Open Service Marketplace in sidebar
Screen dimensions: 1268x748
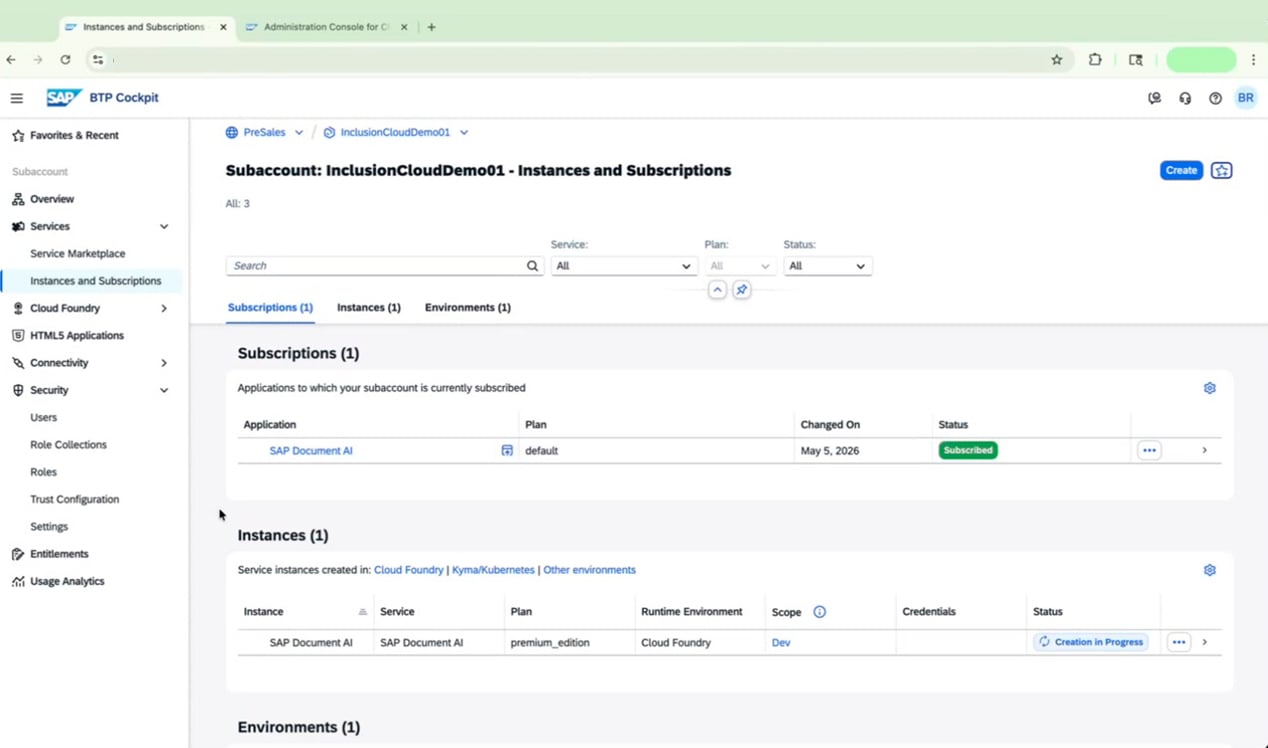point(78,254)
